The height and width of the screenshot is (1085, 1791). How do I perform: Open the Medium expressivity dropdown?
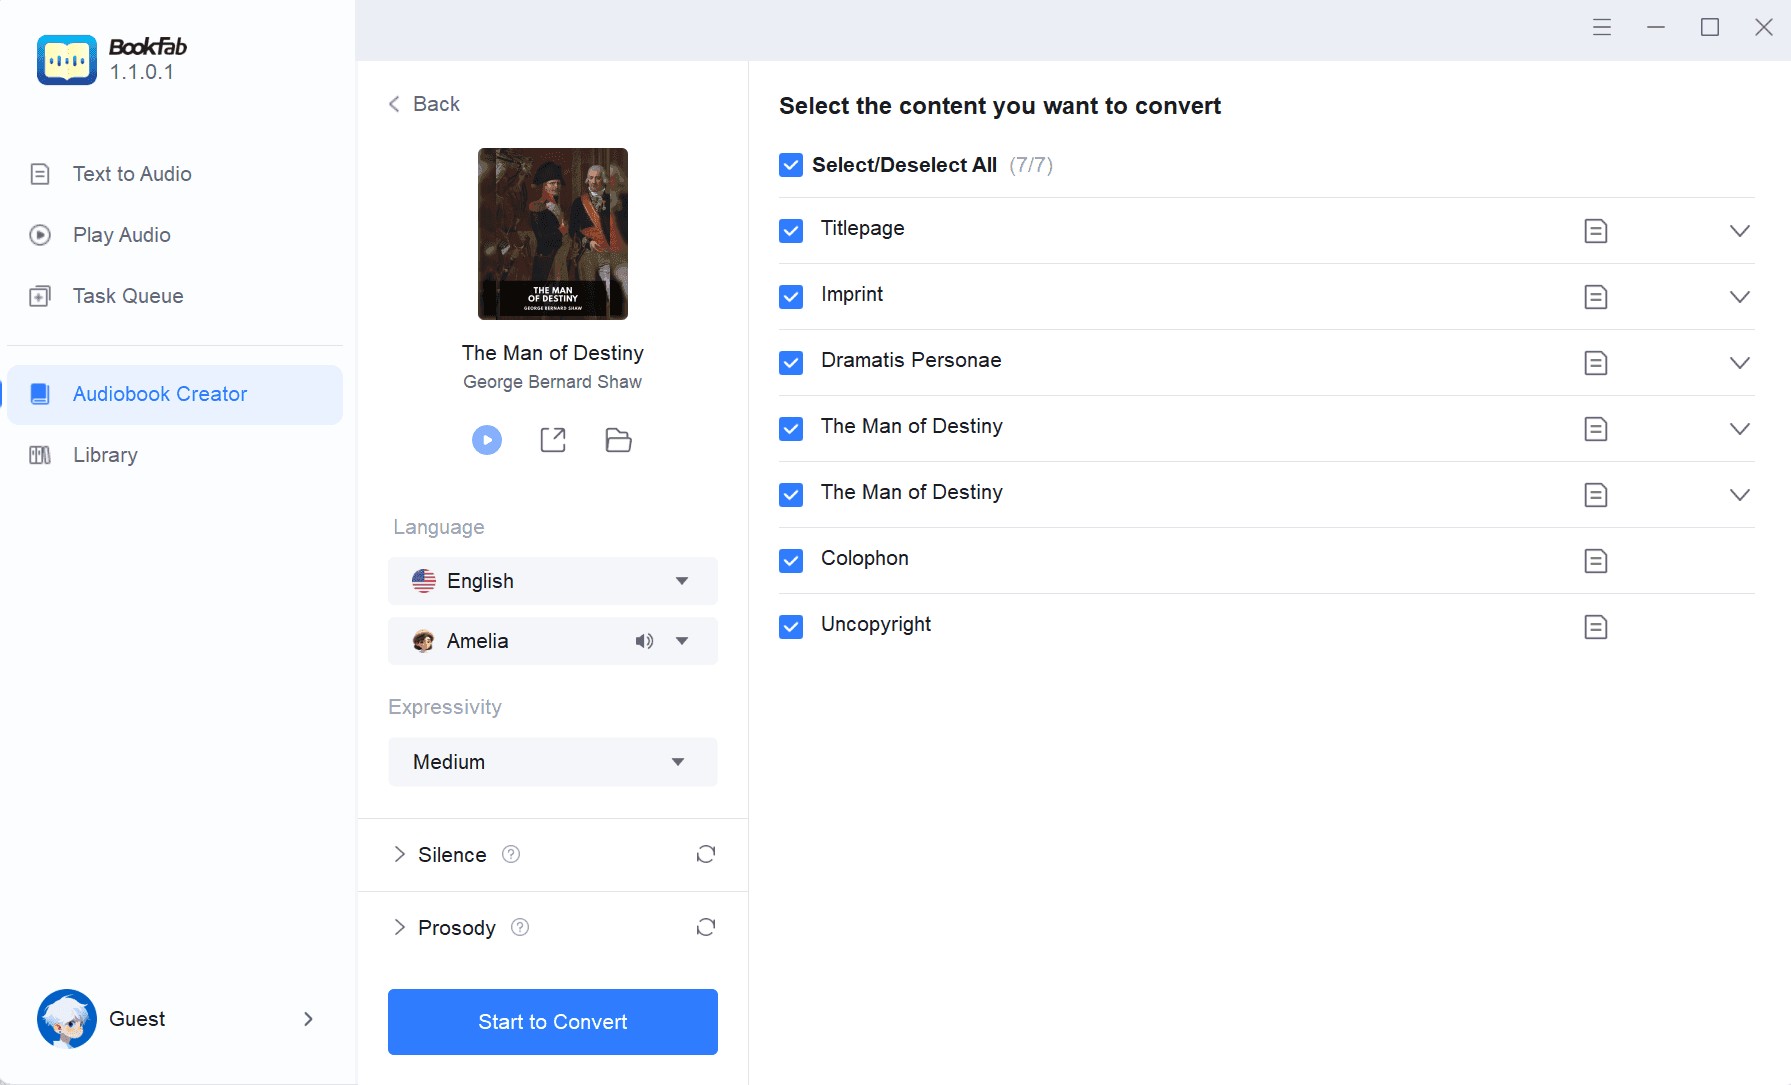click(552, 762)
